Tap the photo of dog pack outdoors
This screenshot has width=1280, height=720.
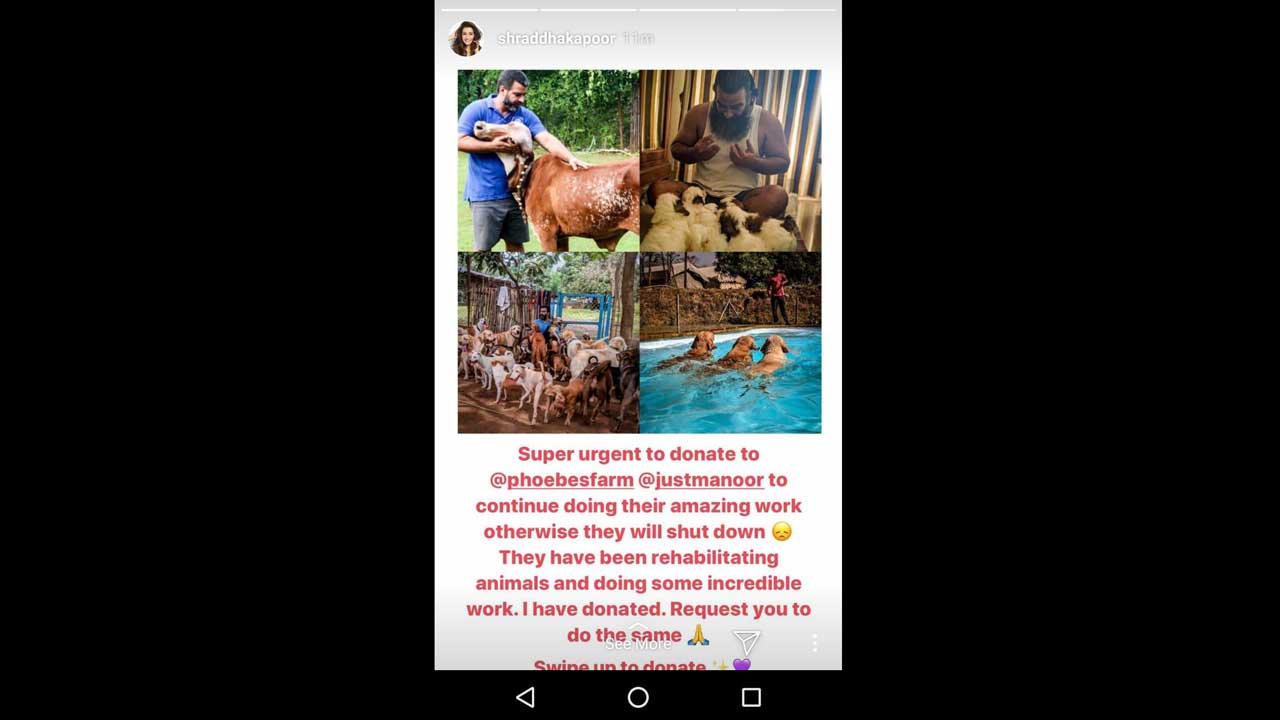coord(548,342)
